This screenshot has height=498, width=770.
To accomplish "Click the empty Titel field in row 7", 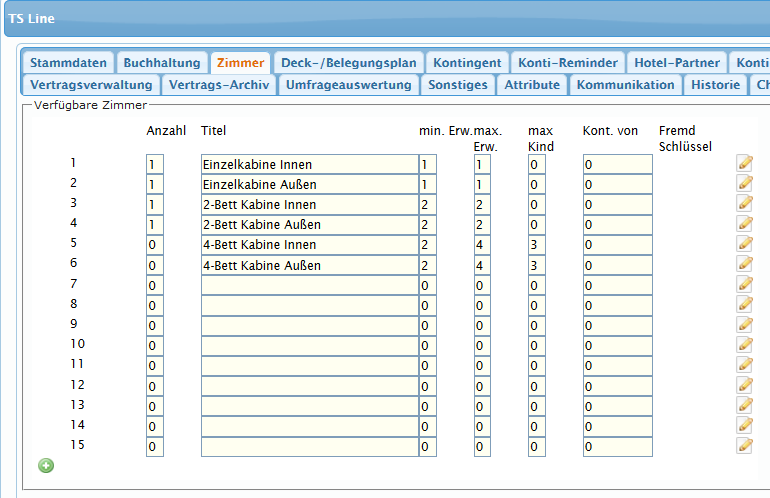I will [x=309, y=286].
